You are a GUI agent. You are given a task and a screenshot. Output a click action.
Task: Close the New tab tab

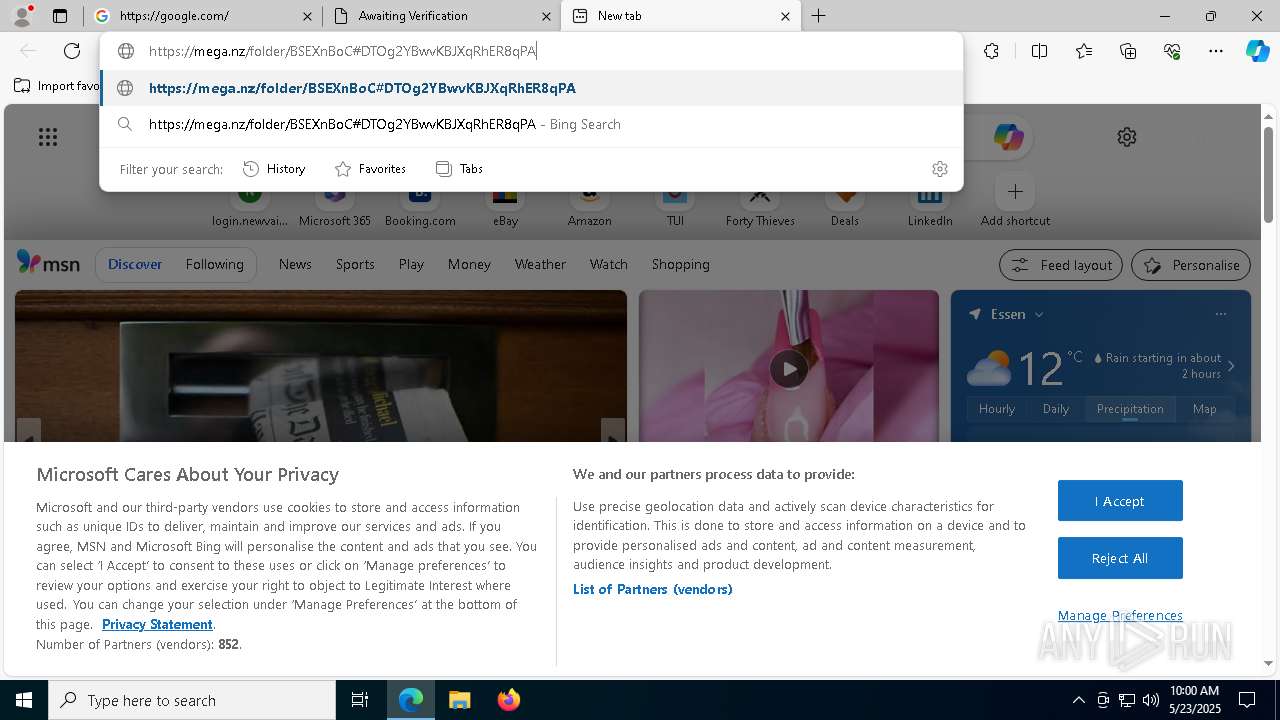tap(785, 16)
